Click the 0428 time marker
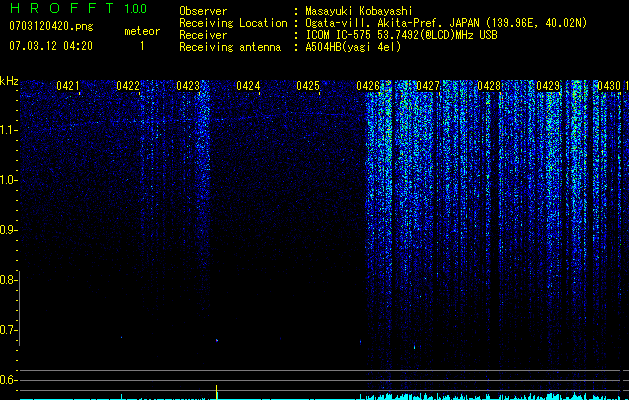 [x=489, y=86]
